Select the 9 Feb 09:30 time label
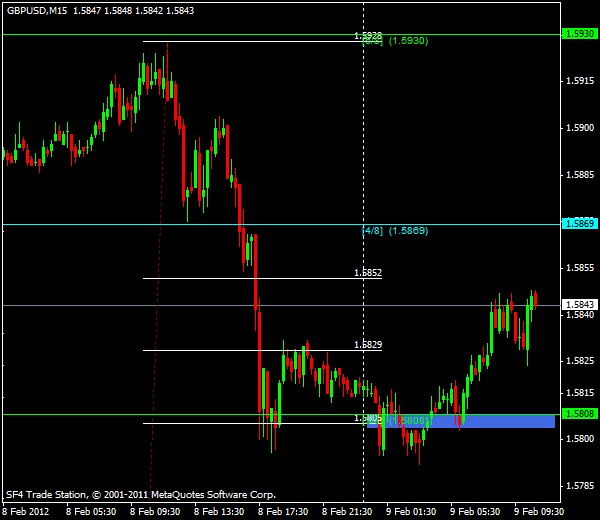The image size is (600, 520). coord(538,510)
